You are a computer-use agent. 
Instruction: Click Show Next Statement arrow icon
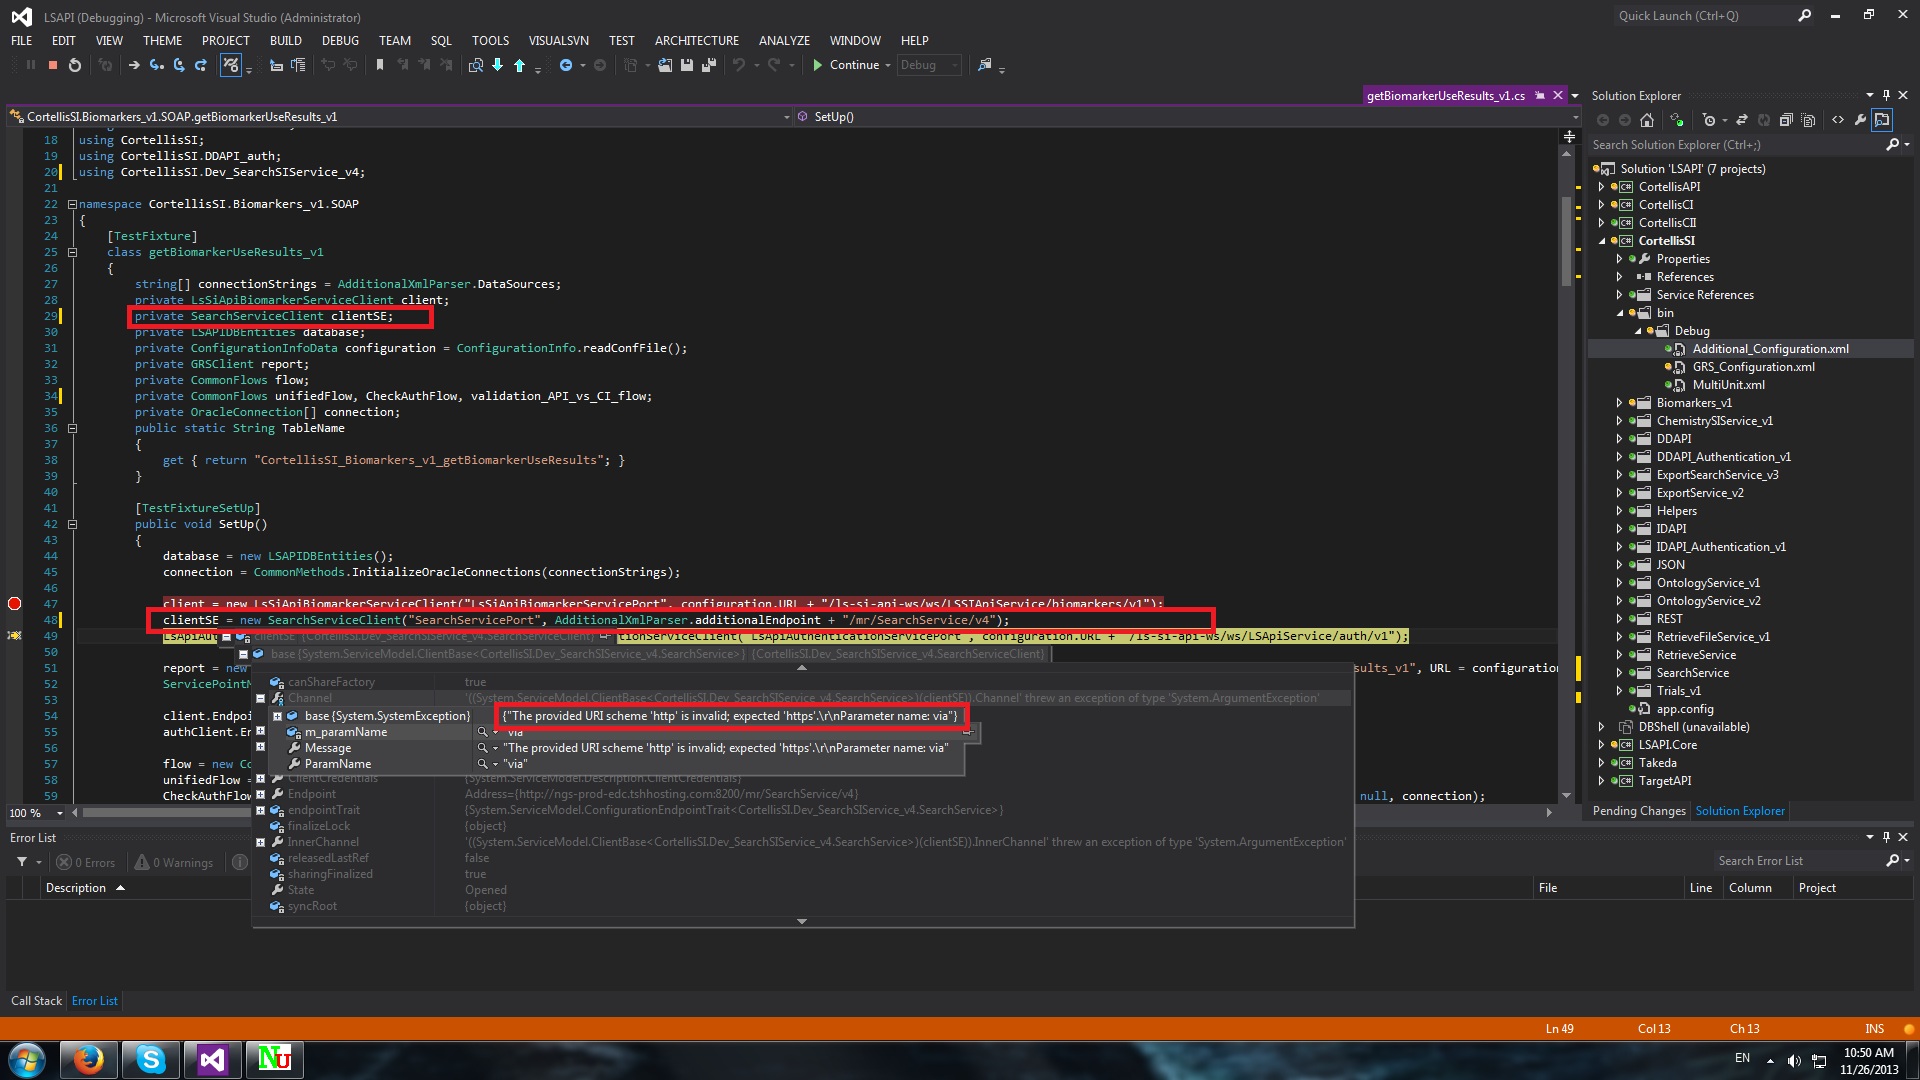click(x=134, y=65)
